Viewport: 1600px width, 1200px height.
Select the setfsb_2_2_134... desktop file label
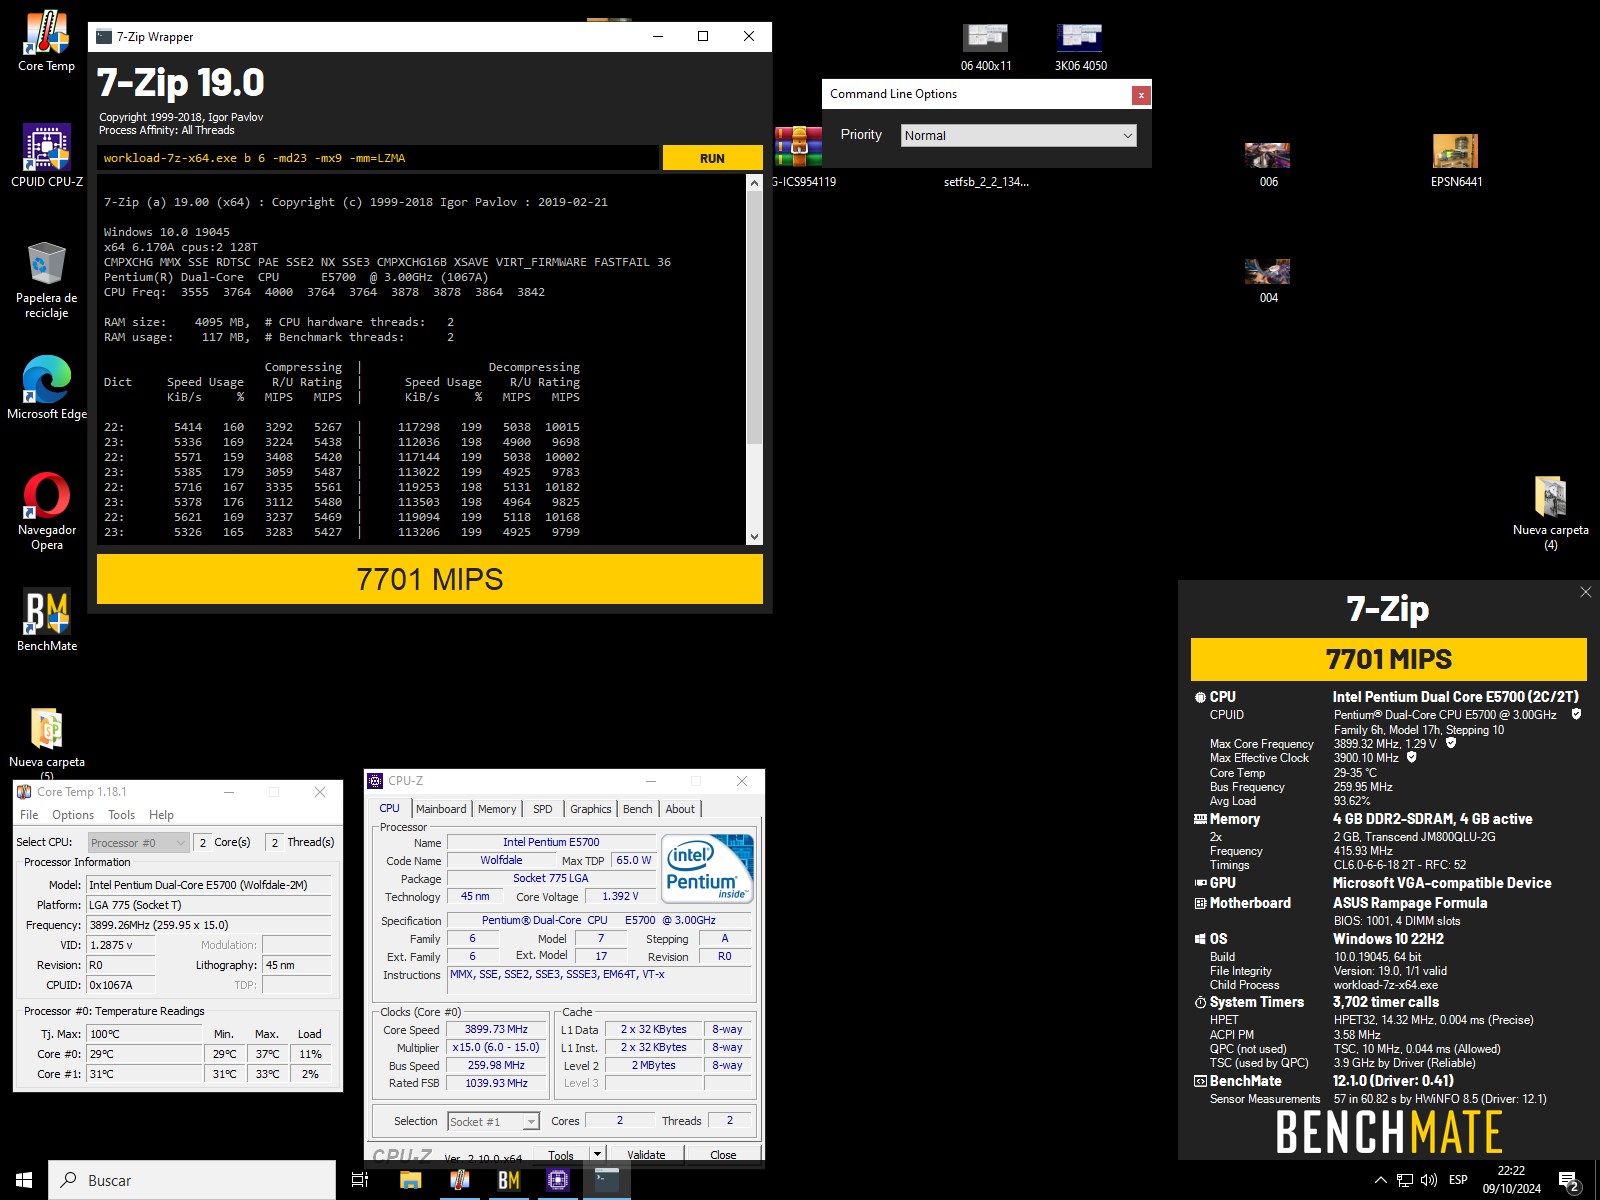(x=986, y=182)
